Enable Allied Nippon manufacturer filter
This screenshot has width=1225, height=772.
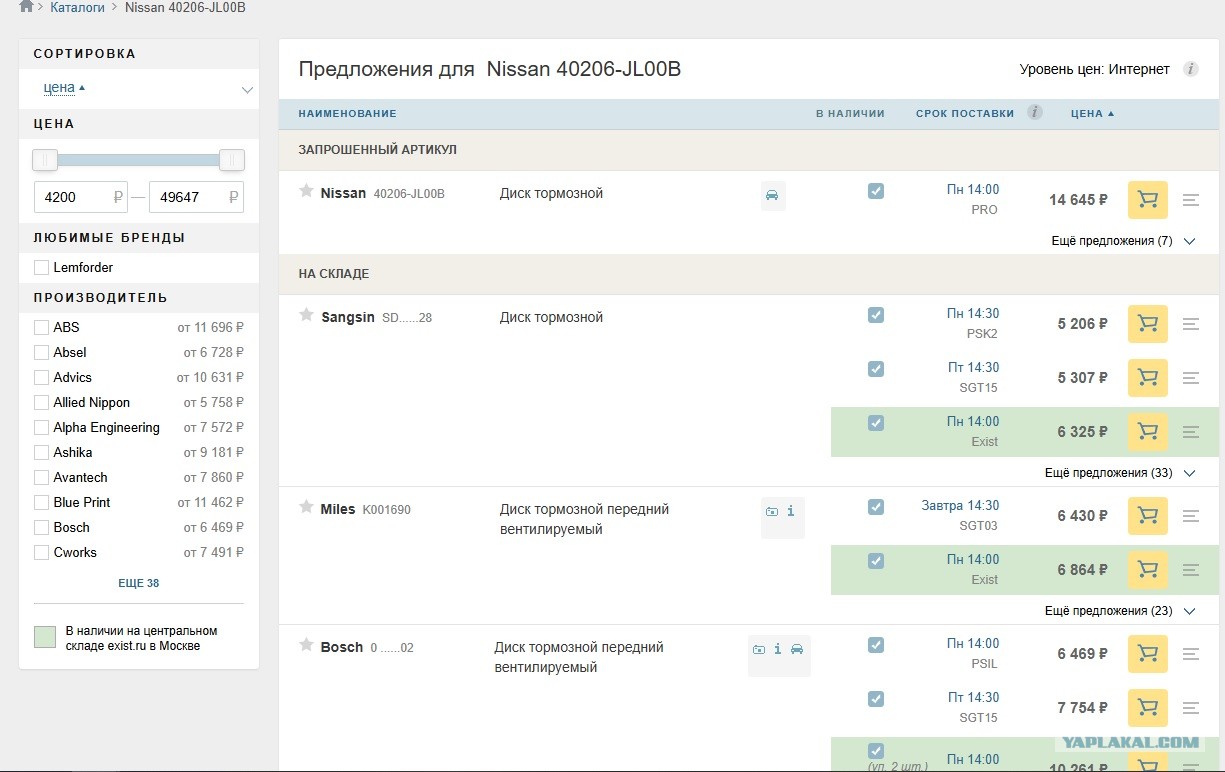coord(41,402)
